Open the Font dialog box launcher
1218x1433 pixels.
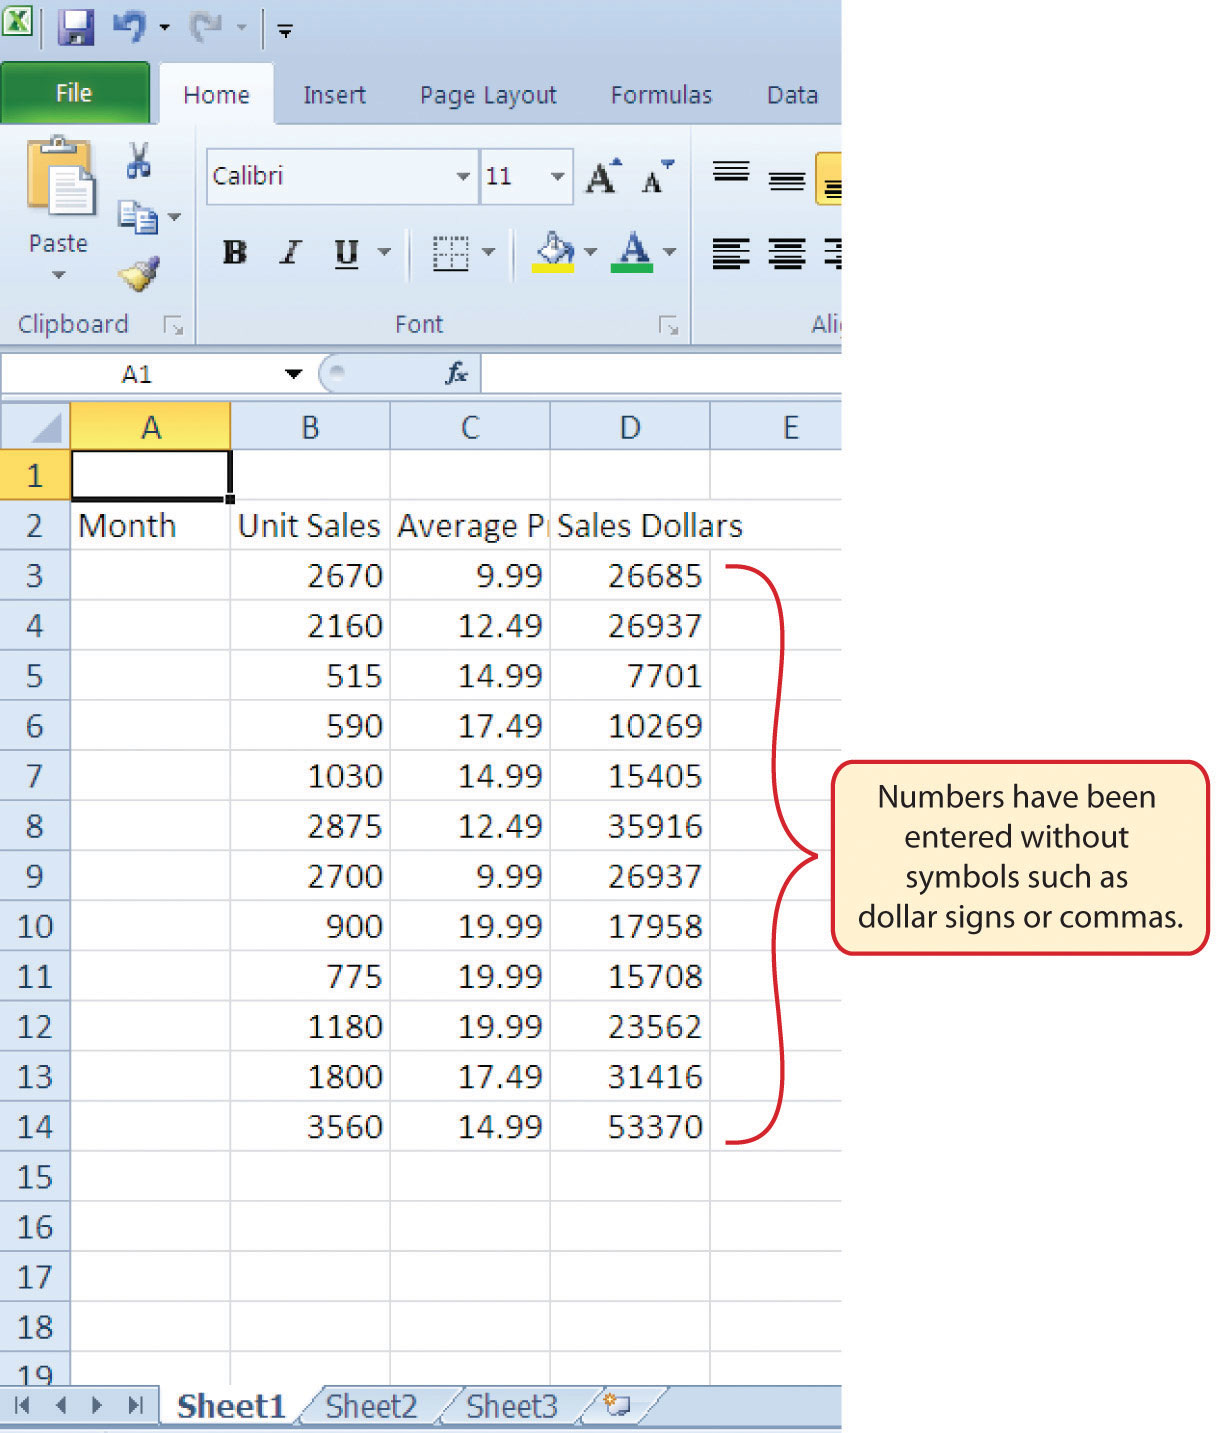click(x=669, y=324)
